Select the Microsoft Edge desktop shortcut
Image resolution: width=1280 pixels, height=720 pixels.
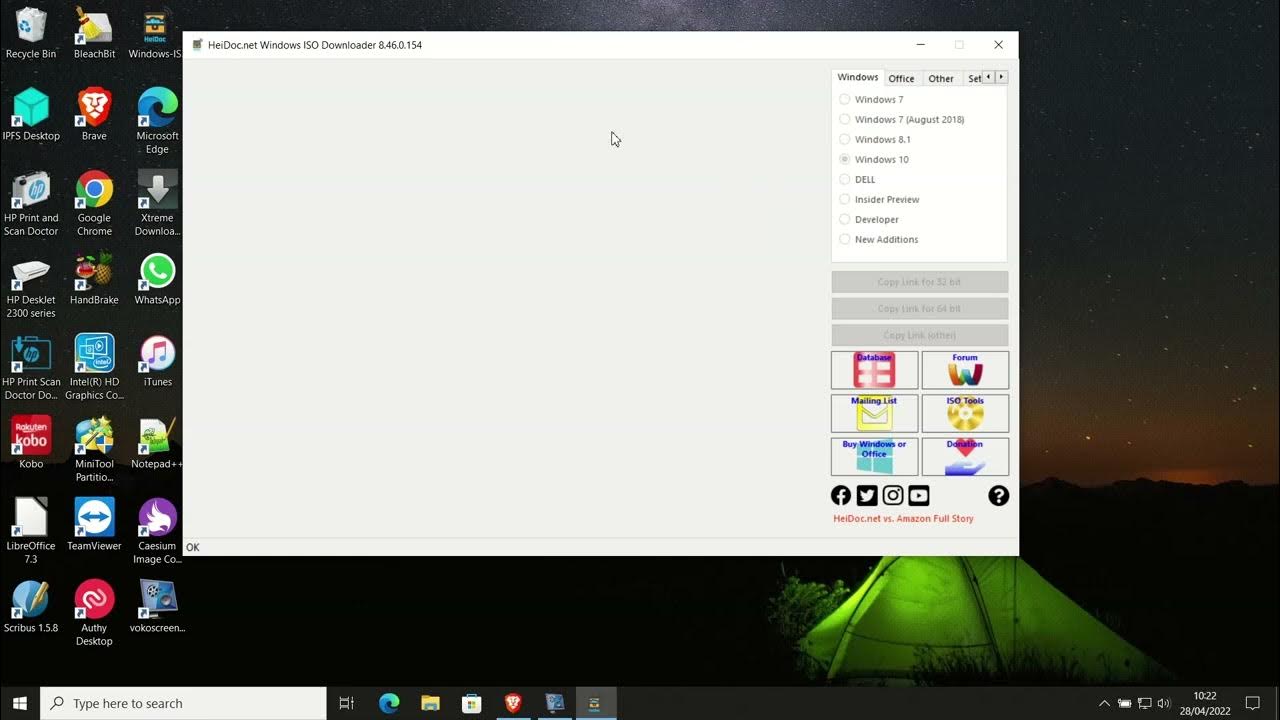pos(157,121)
